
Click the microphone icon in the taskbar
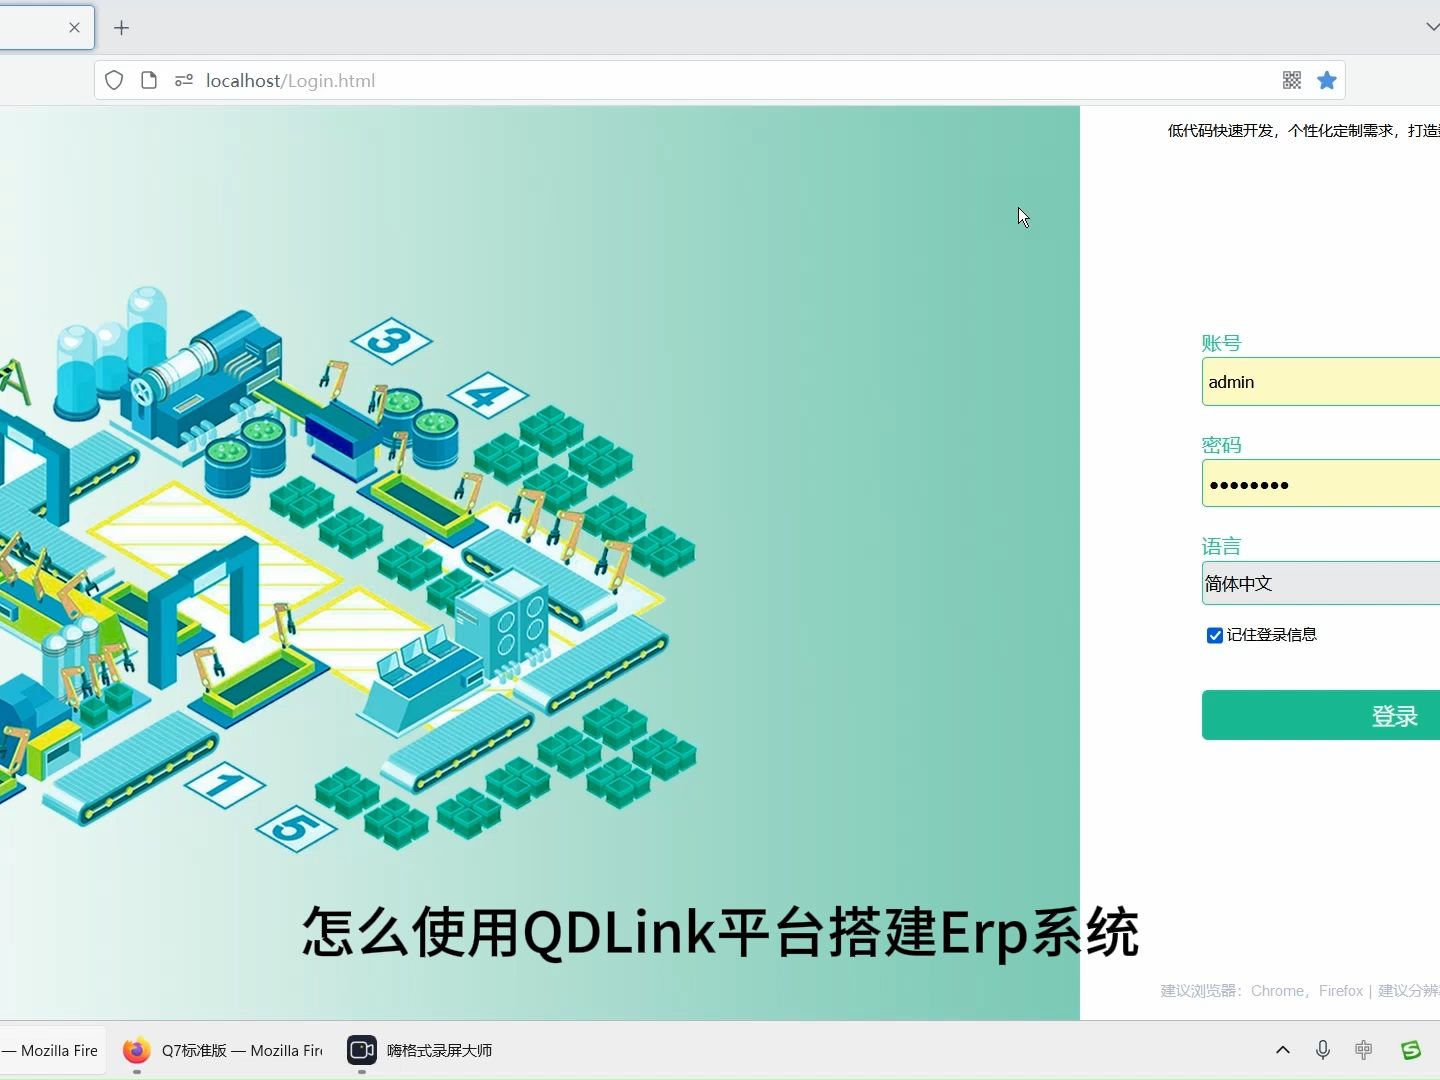1322,1050
